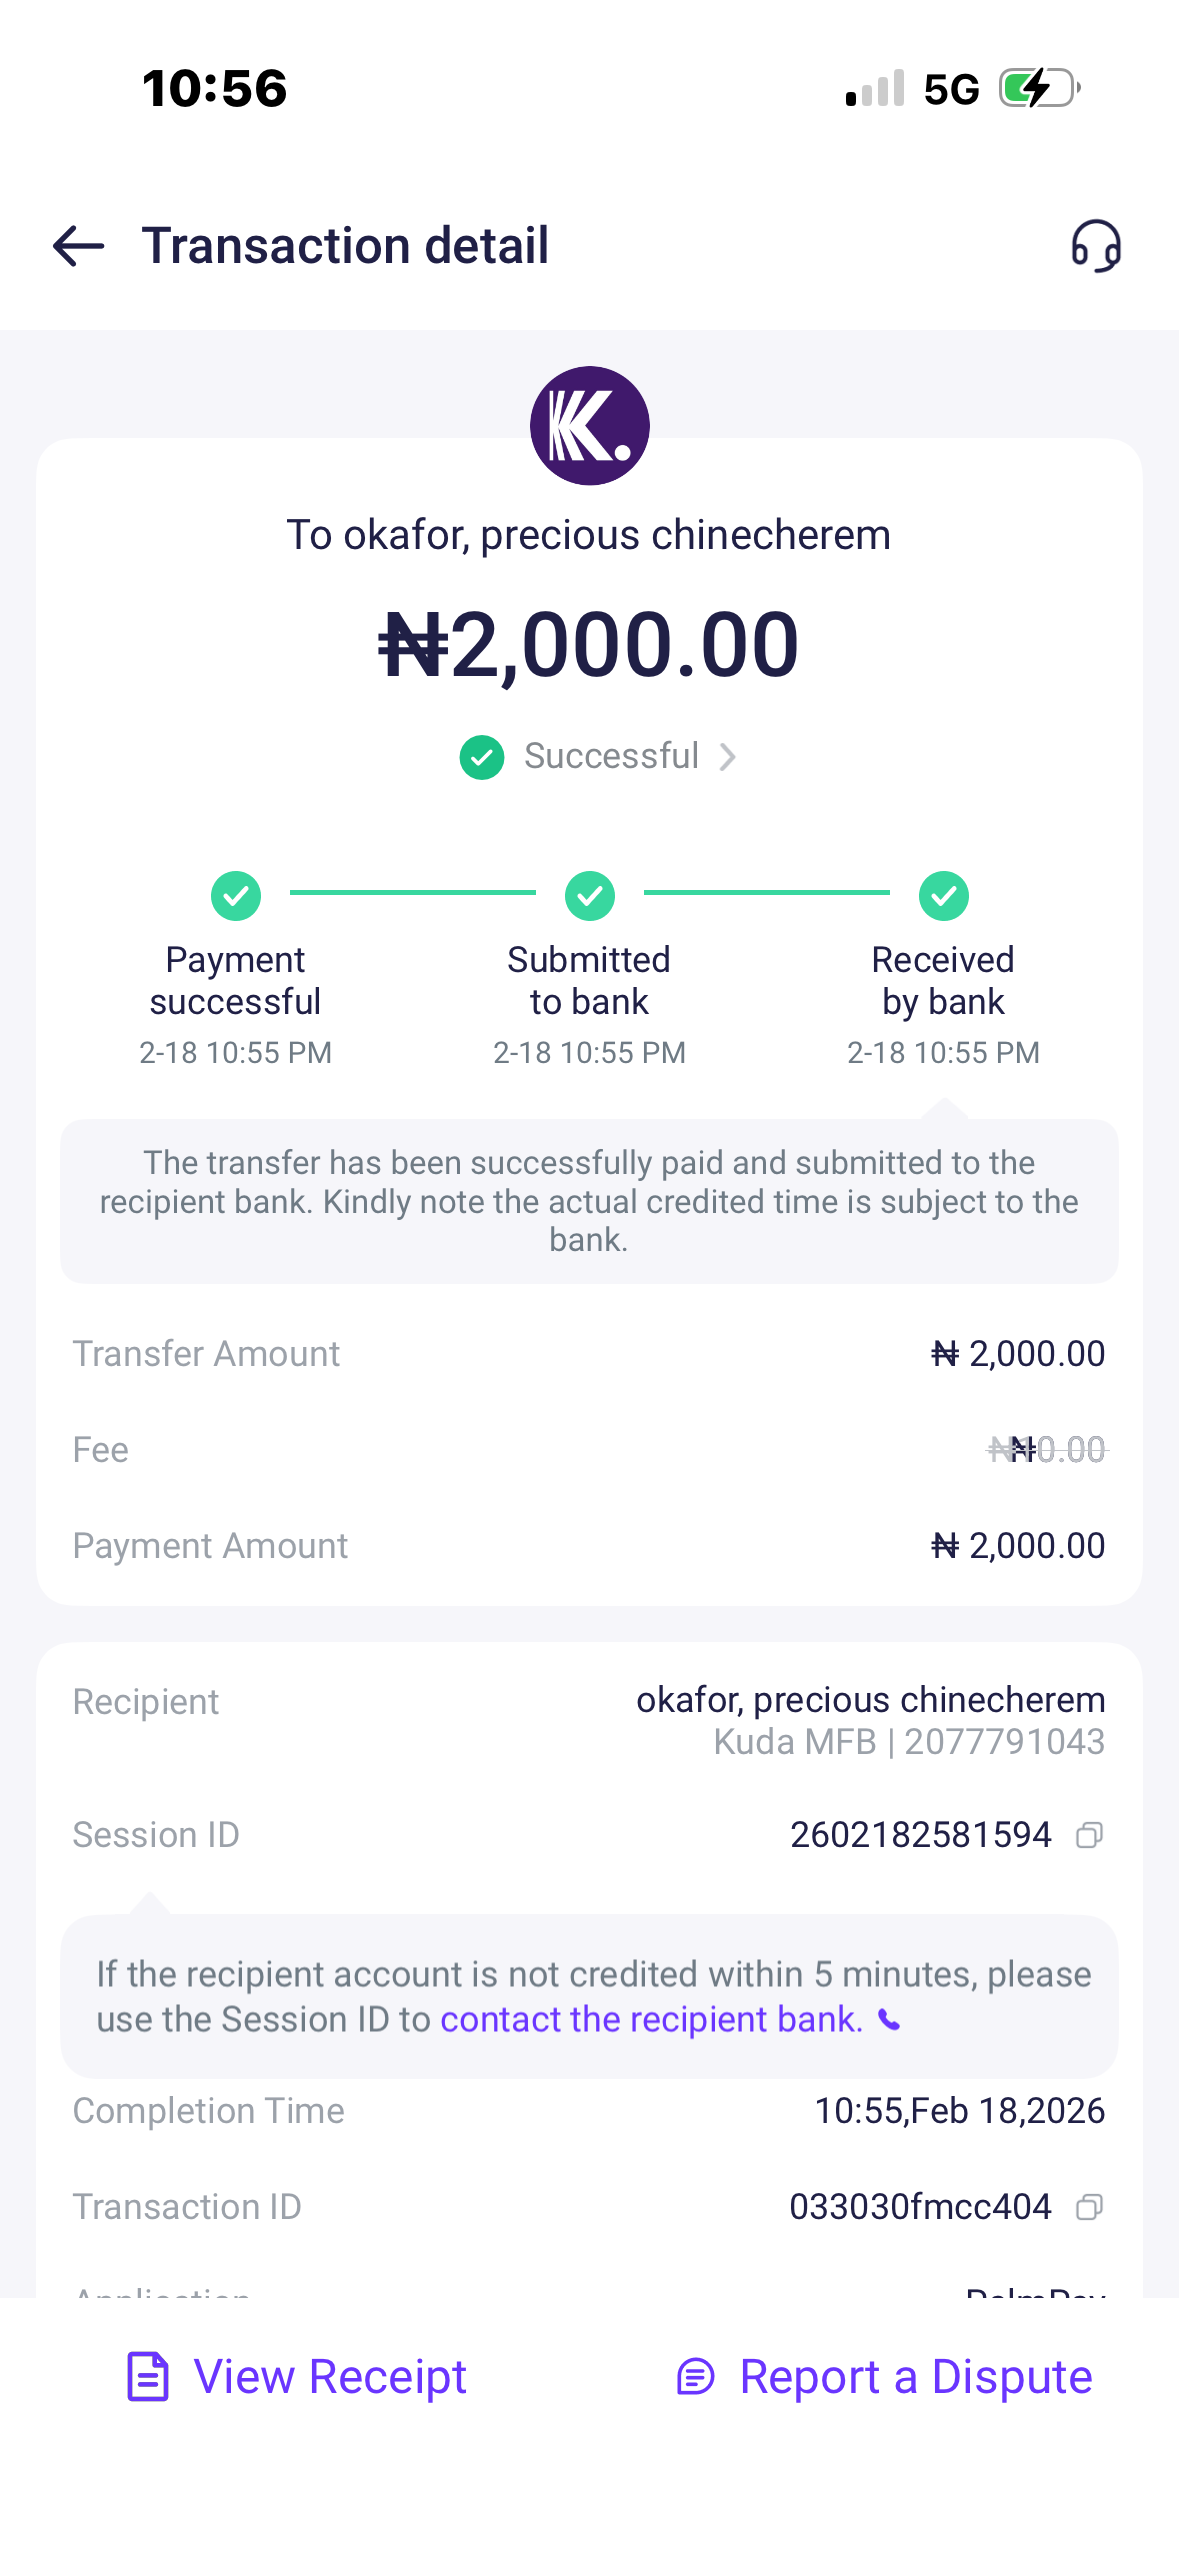The width and height of the screenshot is (1179, 2556).
Task: Tap the Kuda MFB account number
Action: click(x=1004, y=1742)
